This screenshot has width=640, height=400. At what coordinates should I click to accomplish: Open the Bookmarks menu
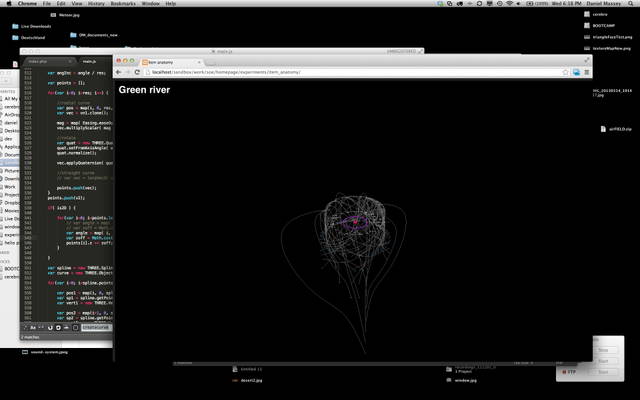click(123, 3)
